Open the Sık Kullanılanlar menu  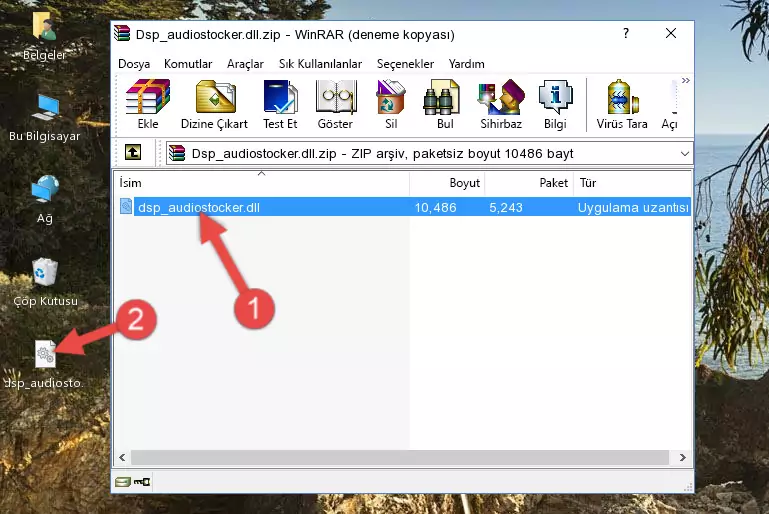click(320, 64)
